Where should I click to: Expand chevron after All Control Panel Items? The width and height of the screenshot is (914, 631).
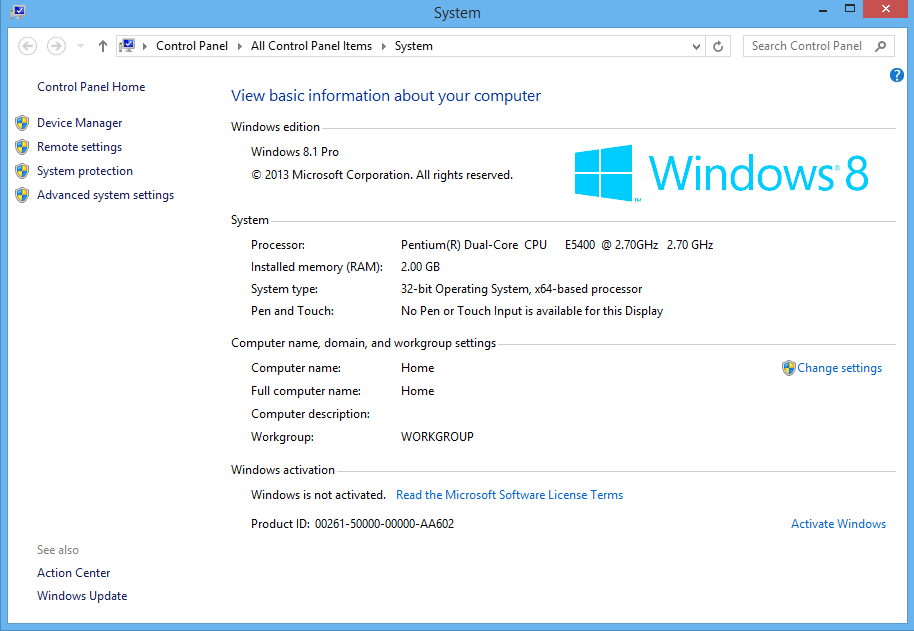[384, 46]
